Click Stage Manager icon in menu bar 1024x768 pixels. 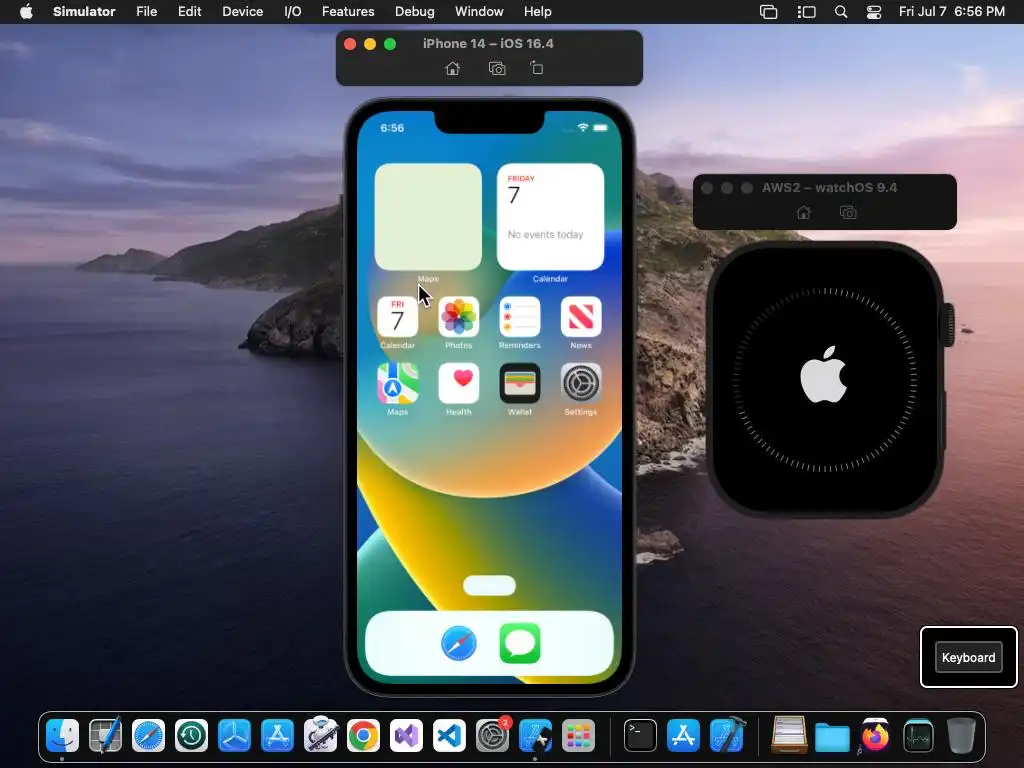tap(807, 12)
